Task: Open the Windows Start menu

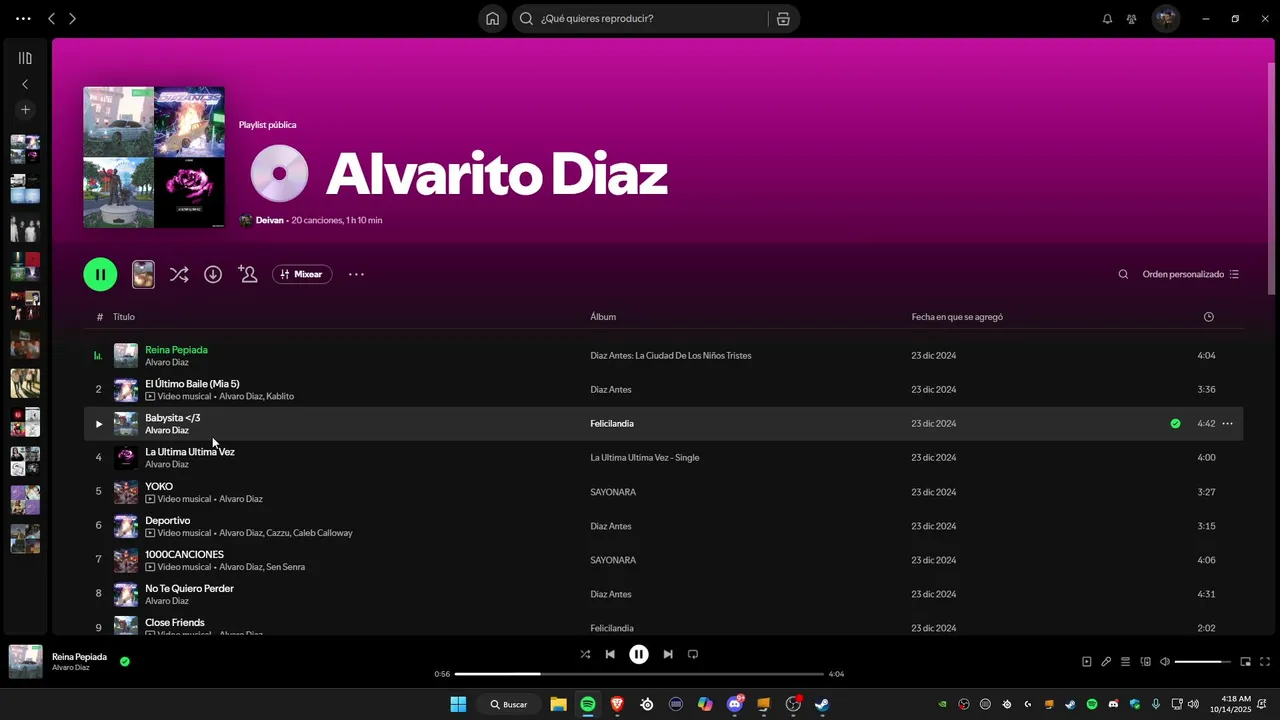Action: (x=458, y=704)
